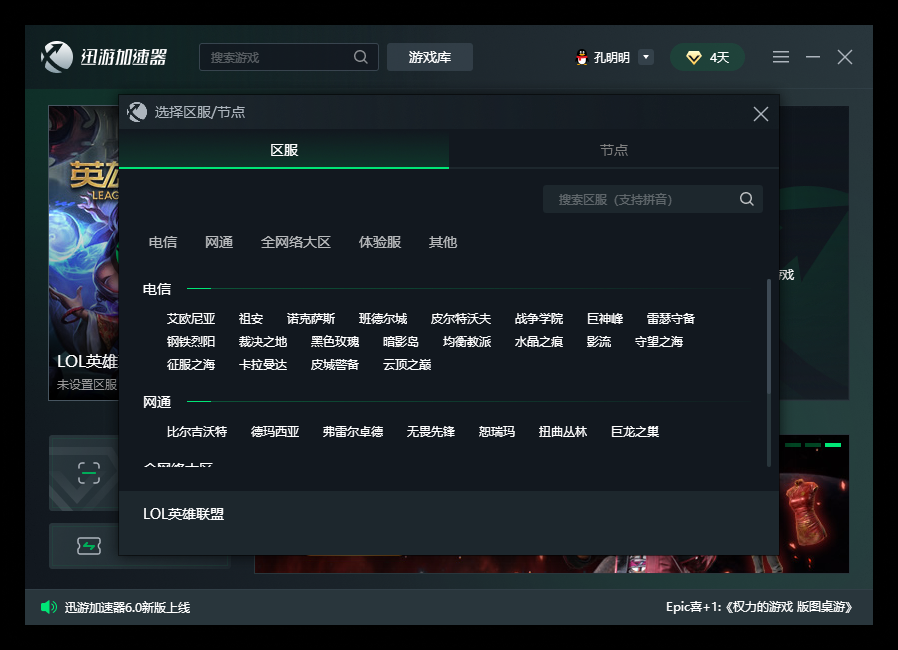Choose the 巨神峰 server

tap(605, 318)
